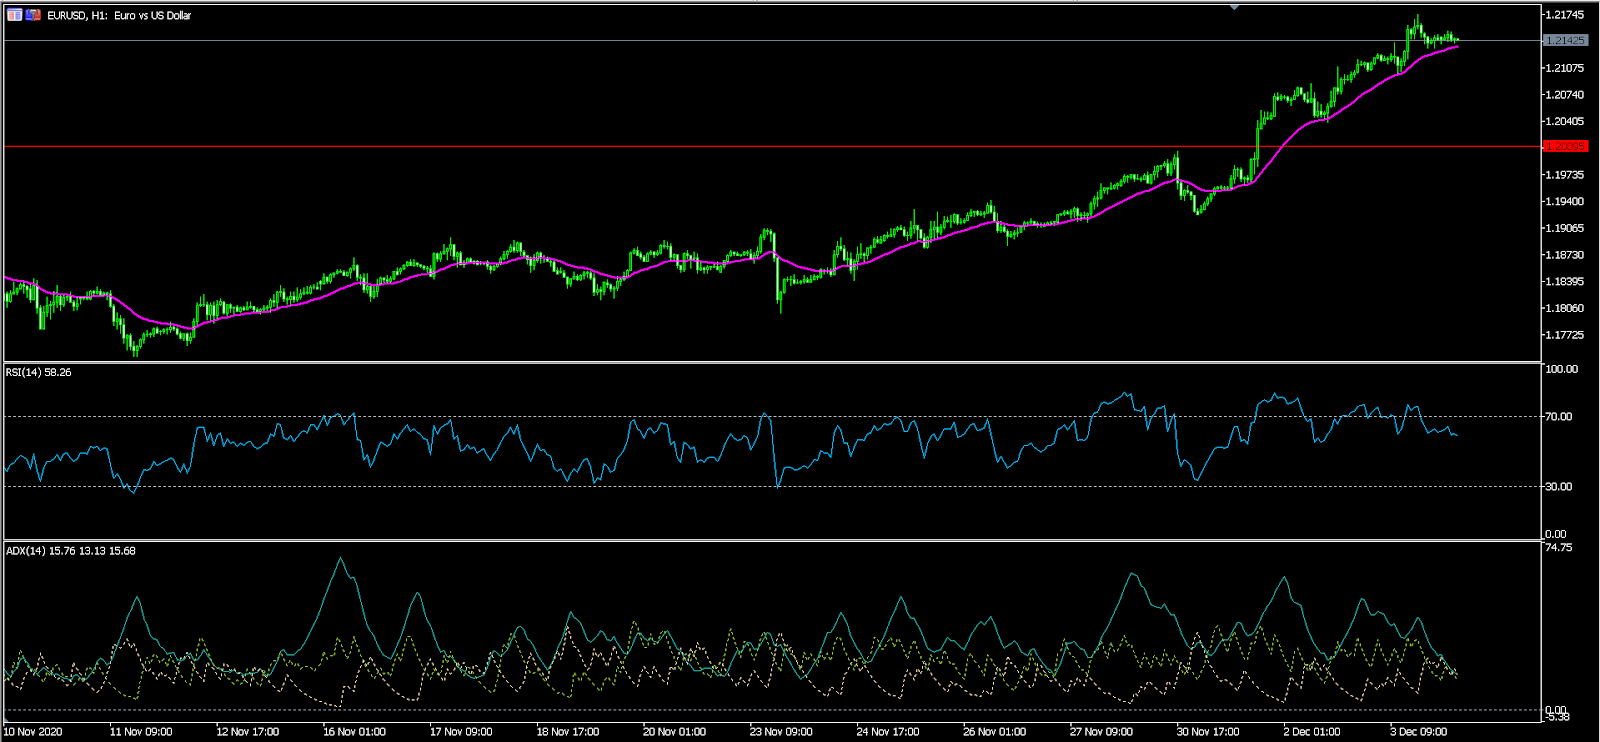Viewport: 1600px width, 742px height.
Task: Click the "27 Nov 09:00" time label
Action: pos(1101,732)
